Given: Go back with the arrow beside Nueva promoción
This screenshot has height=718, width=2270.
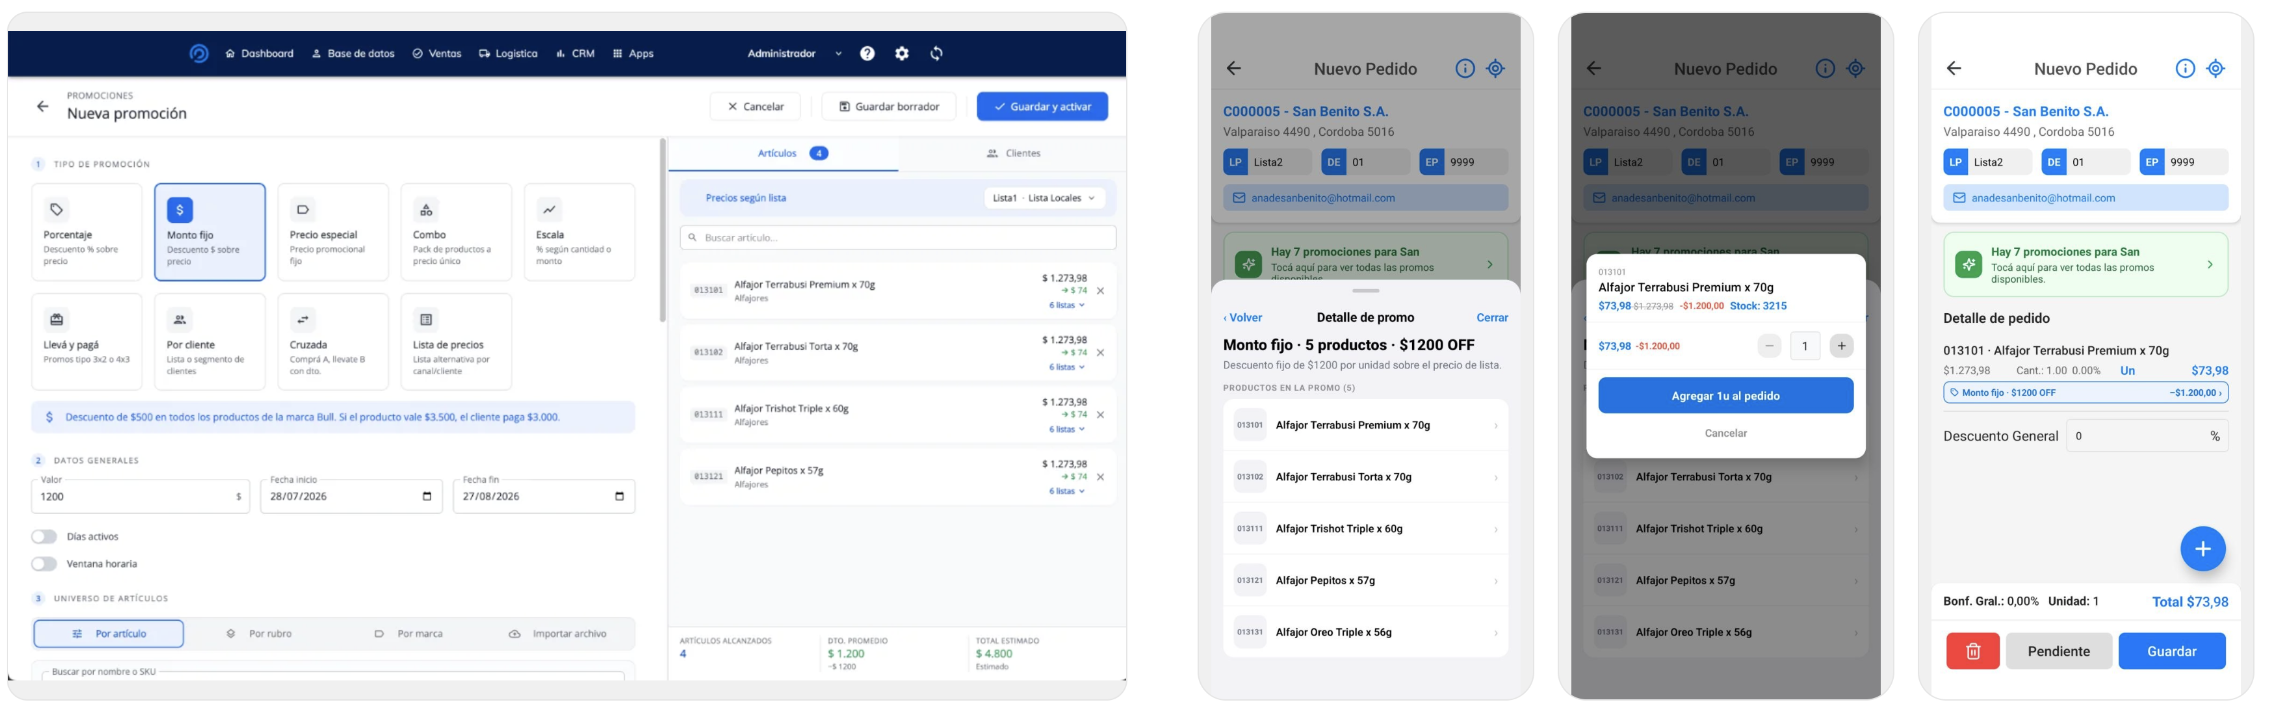Looking at the screenshot, I should point(42,106).
